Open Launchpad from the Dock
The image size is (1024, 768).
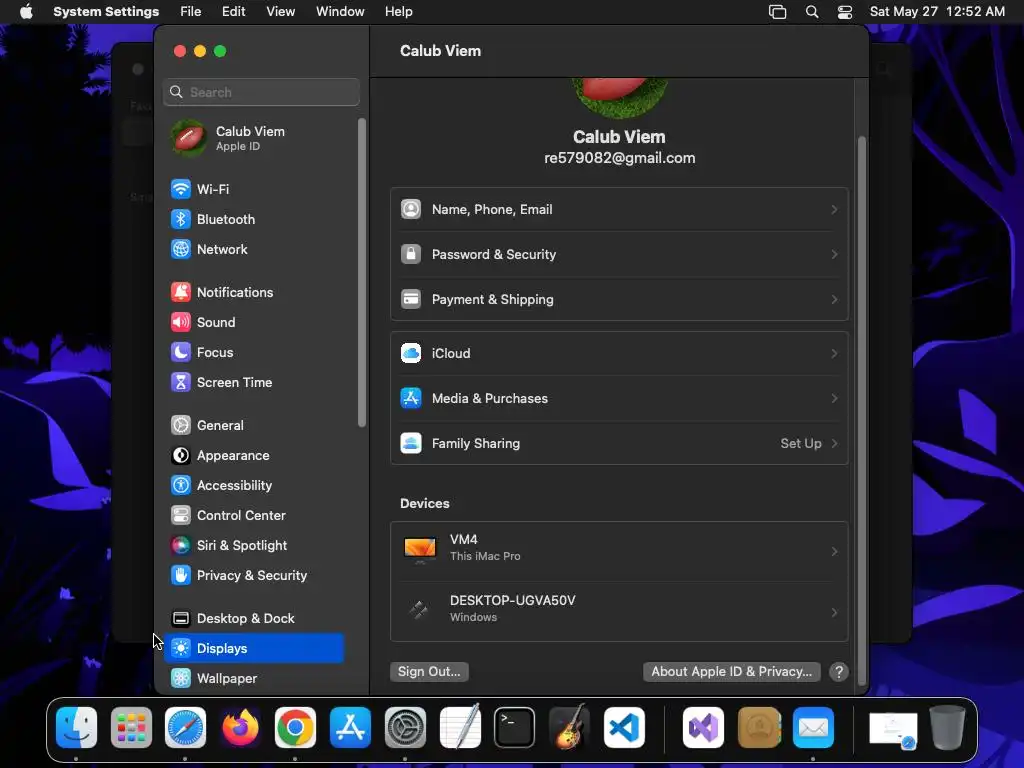click(x=131, y=728)
